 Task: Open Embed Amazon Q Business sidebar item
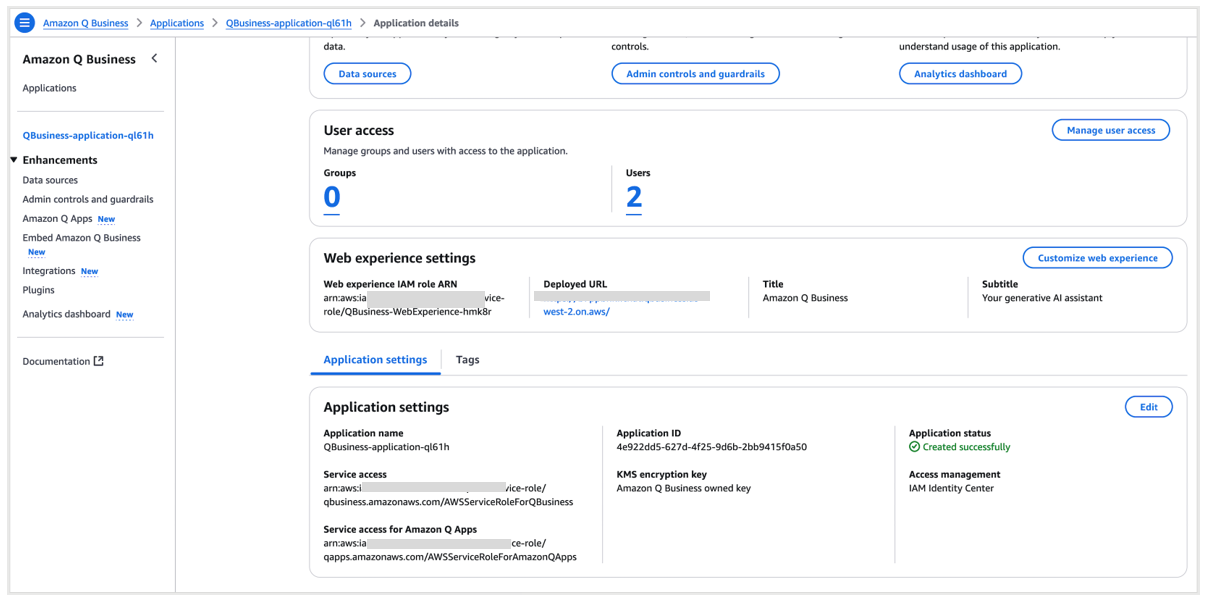click(82, 238)
